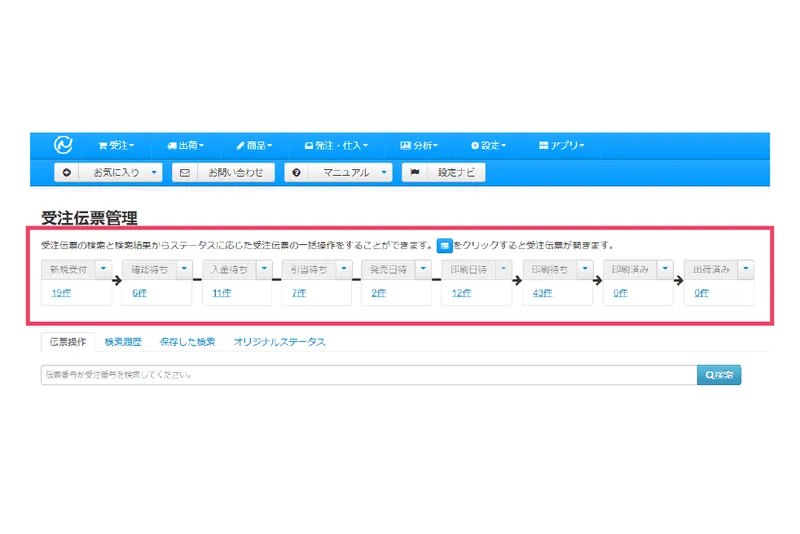Image resolution: width=800 pixels, height=534 pixels.
Task: Click the question mark manual icon
Action: tap(296, 172)
